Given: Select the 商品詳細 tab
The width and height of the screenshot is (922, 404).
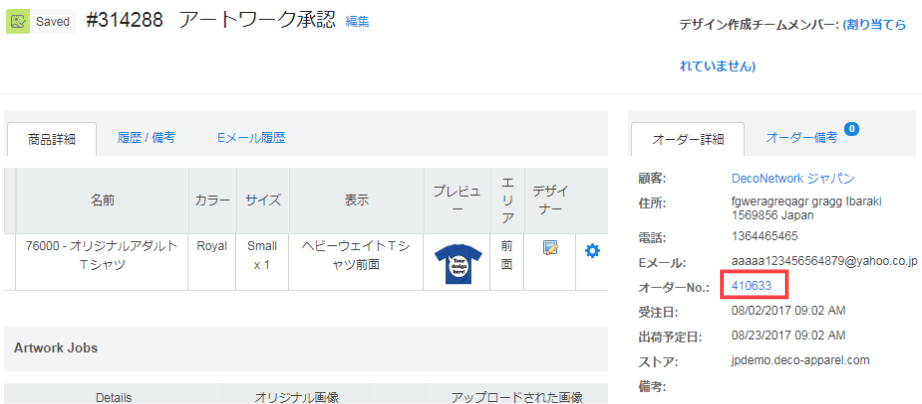Looking at the screenshot, I should (52, 139).
